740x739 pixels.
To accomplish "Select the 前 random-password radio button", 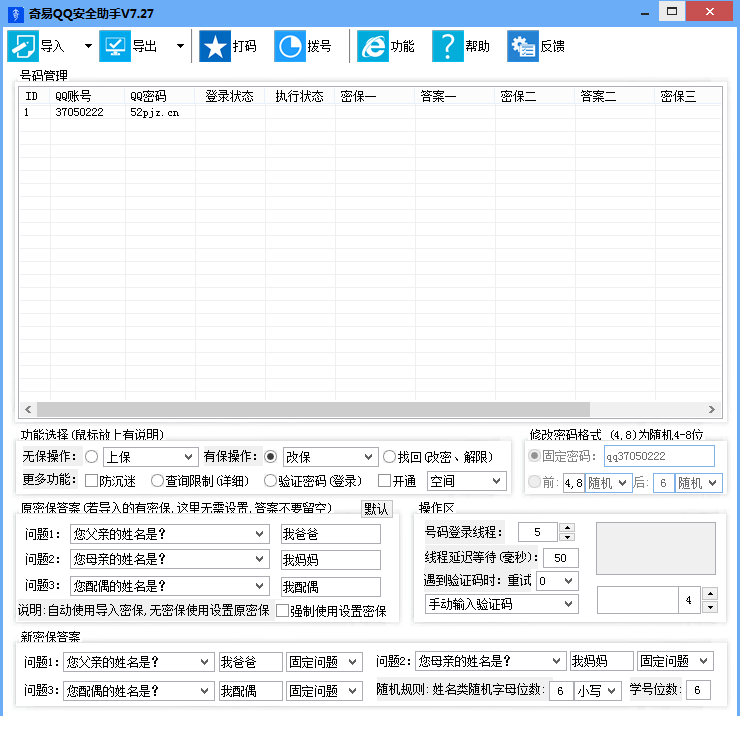I will (534, 482).
